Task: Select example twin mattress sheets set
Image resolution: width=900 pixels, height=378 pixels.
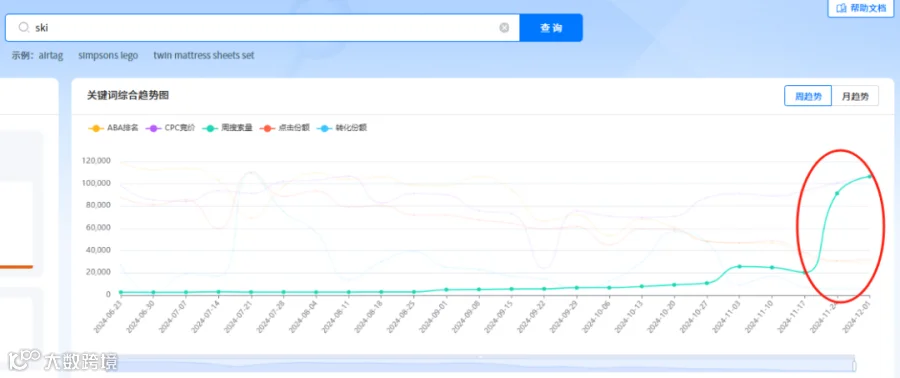Action: 204,56
